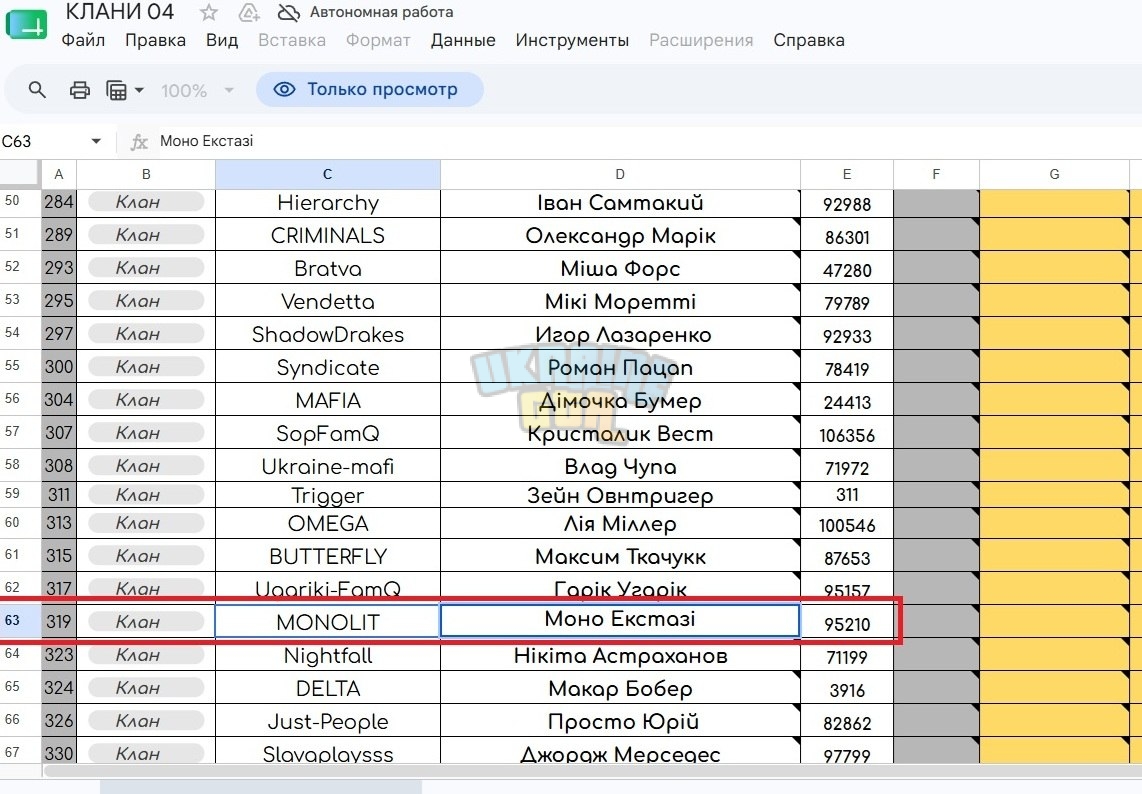This screenshot has height=794, width=1142.
Task: Open the Данные menu
Action: 463,40
